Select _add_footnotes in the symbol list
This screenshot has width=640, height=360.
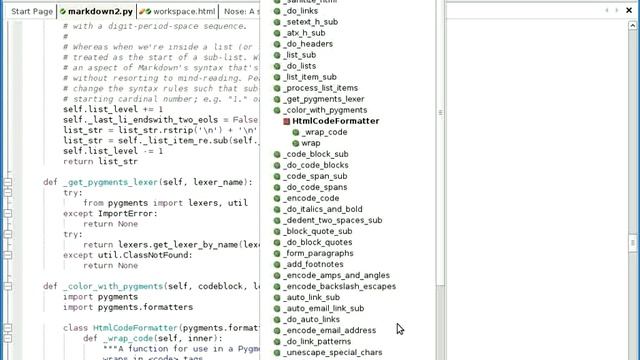click(x=313, y=264)
